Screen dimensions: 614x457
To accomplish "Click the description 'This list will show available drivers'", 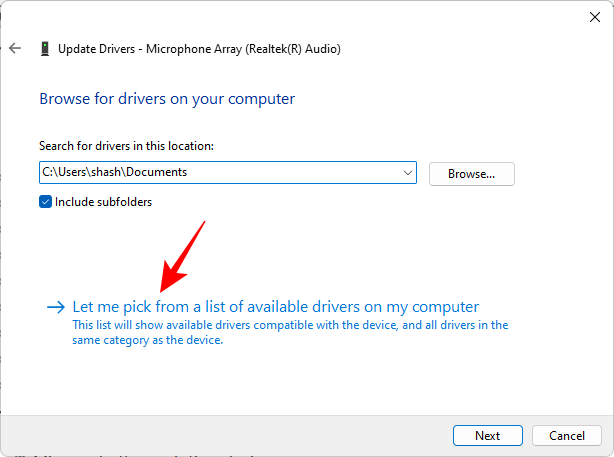I will coord(290,332).
